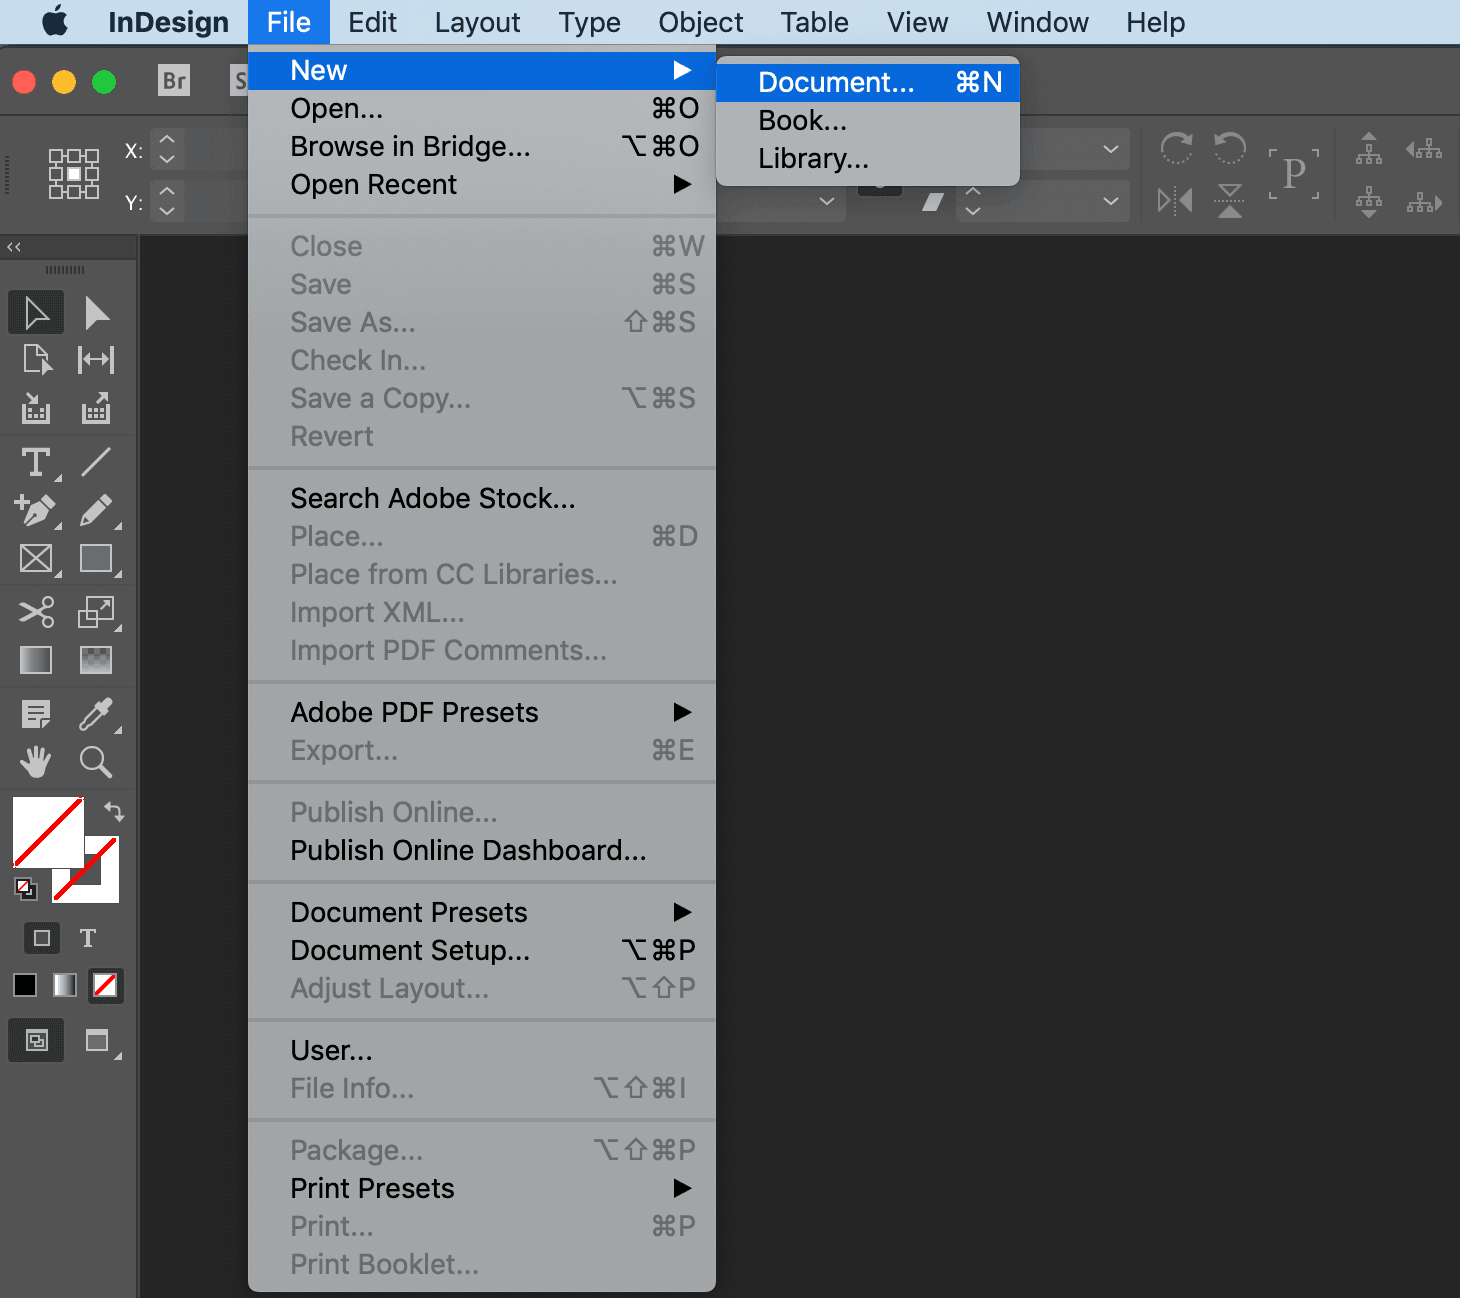Click Open... in File menu
The width and height of the screenshot is (1460, 1298).
click(x=482, y=108)
